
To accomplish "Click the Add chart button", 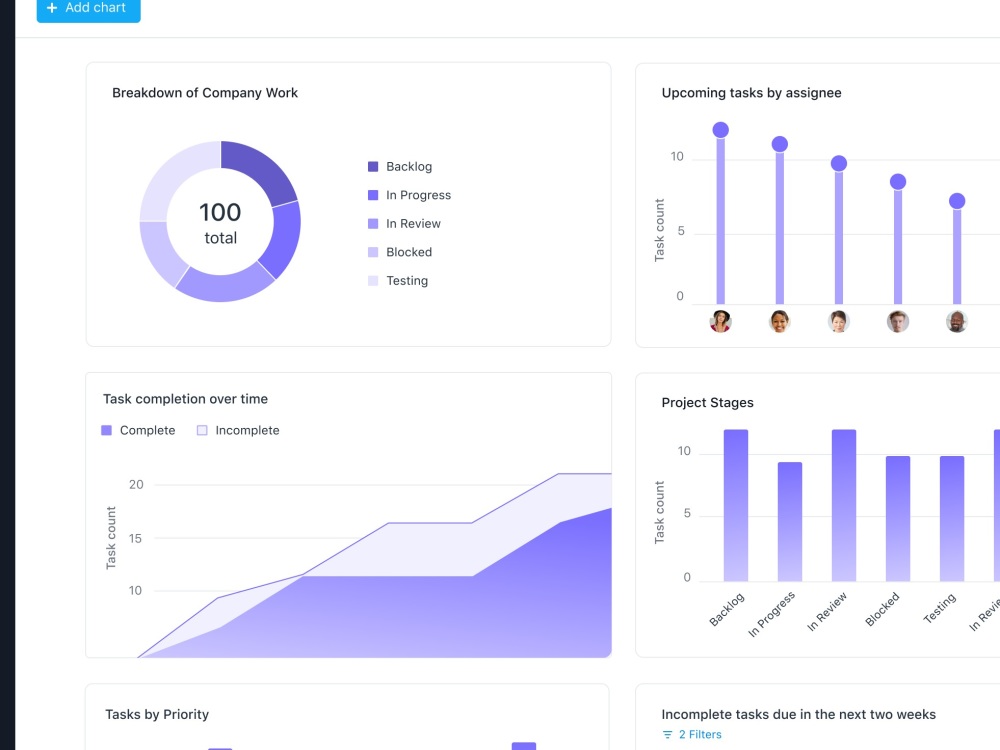I will (89, 9).
